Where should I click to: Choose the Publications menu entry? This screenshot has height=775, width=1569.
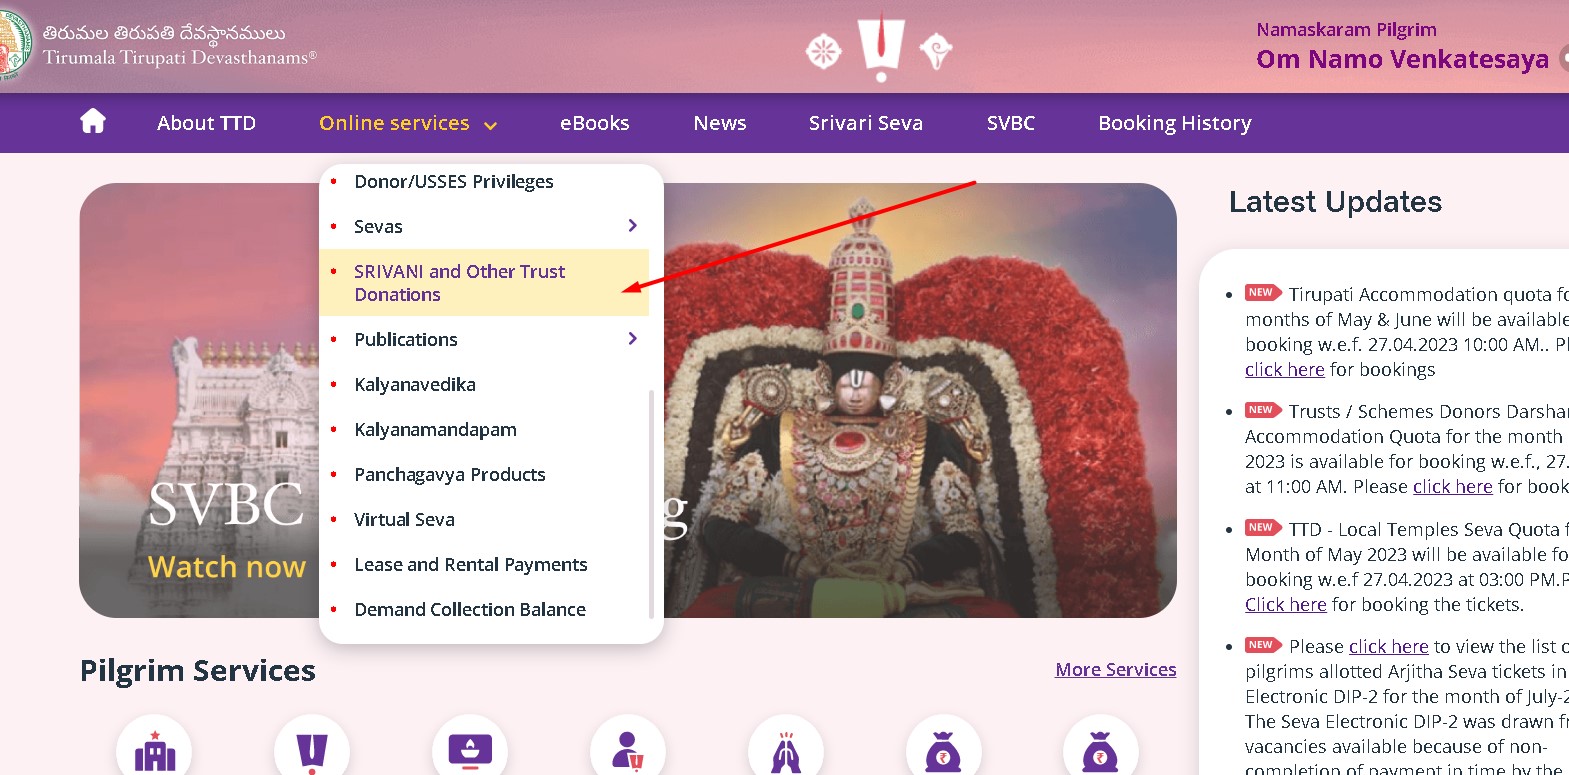pos(484,340)
